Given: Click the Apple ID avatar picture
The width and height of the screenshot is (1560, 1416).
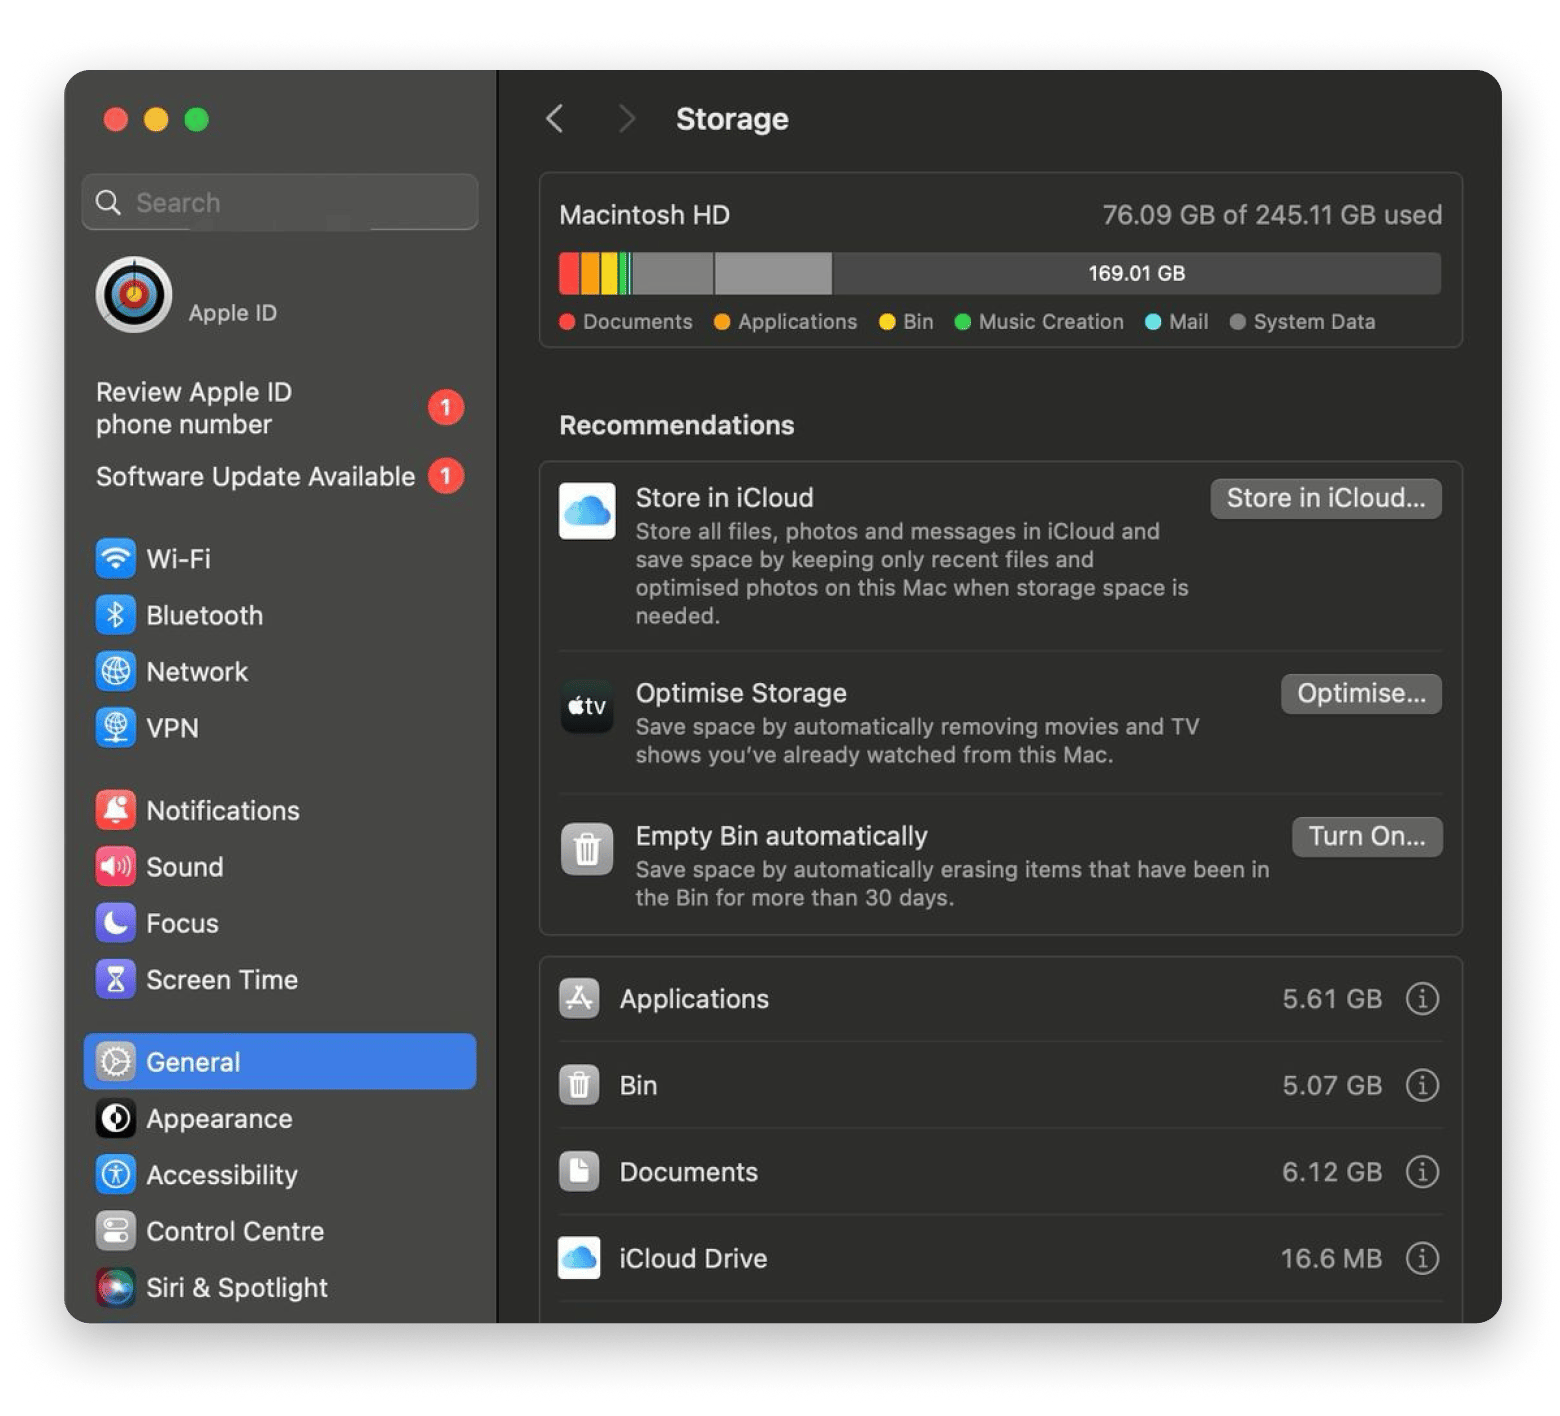Looking at the screenshot, I should point(134,295).
